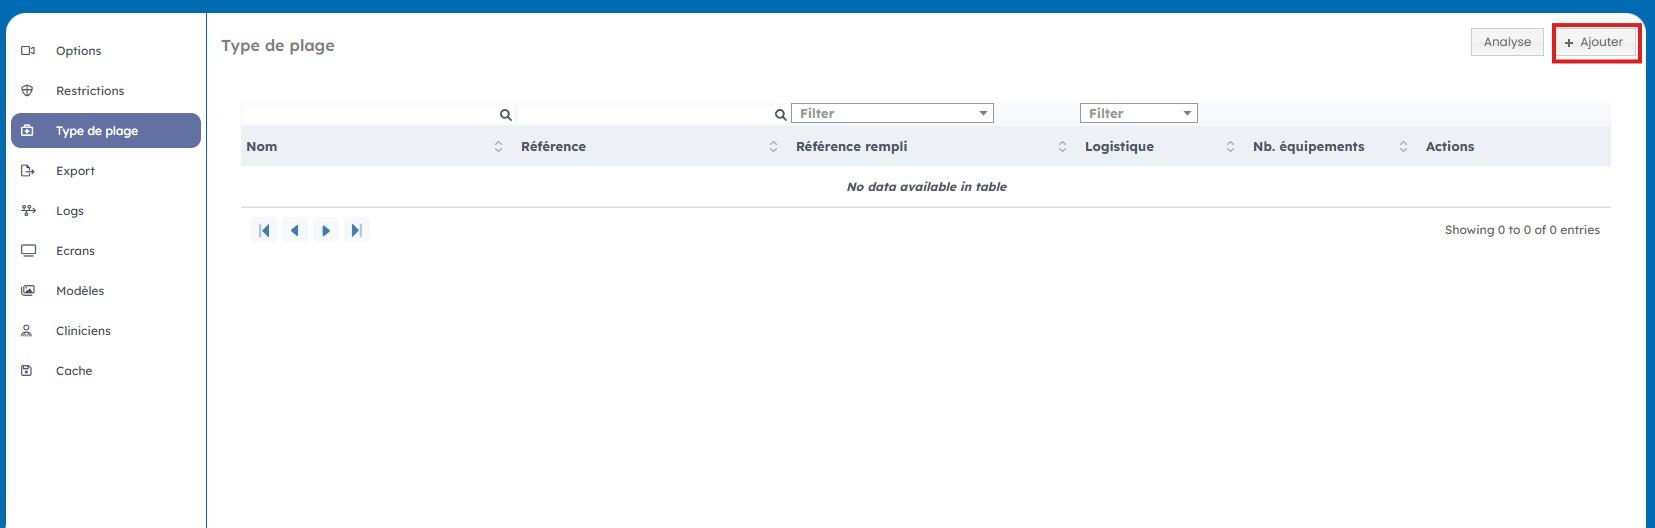Viewport: 1655px width, 528px height.
Task: Click the Ecrans monitor icon
Action: click(x=28, y=251)
